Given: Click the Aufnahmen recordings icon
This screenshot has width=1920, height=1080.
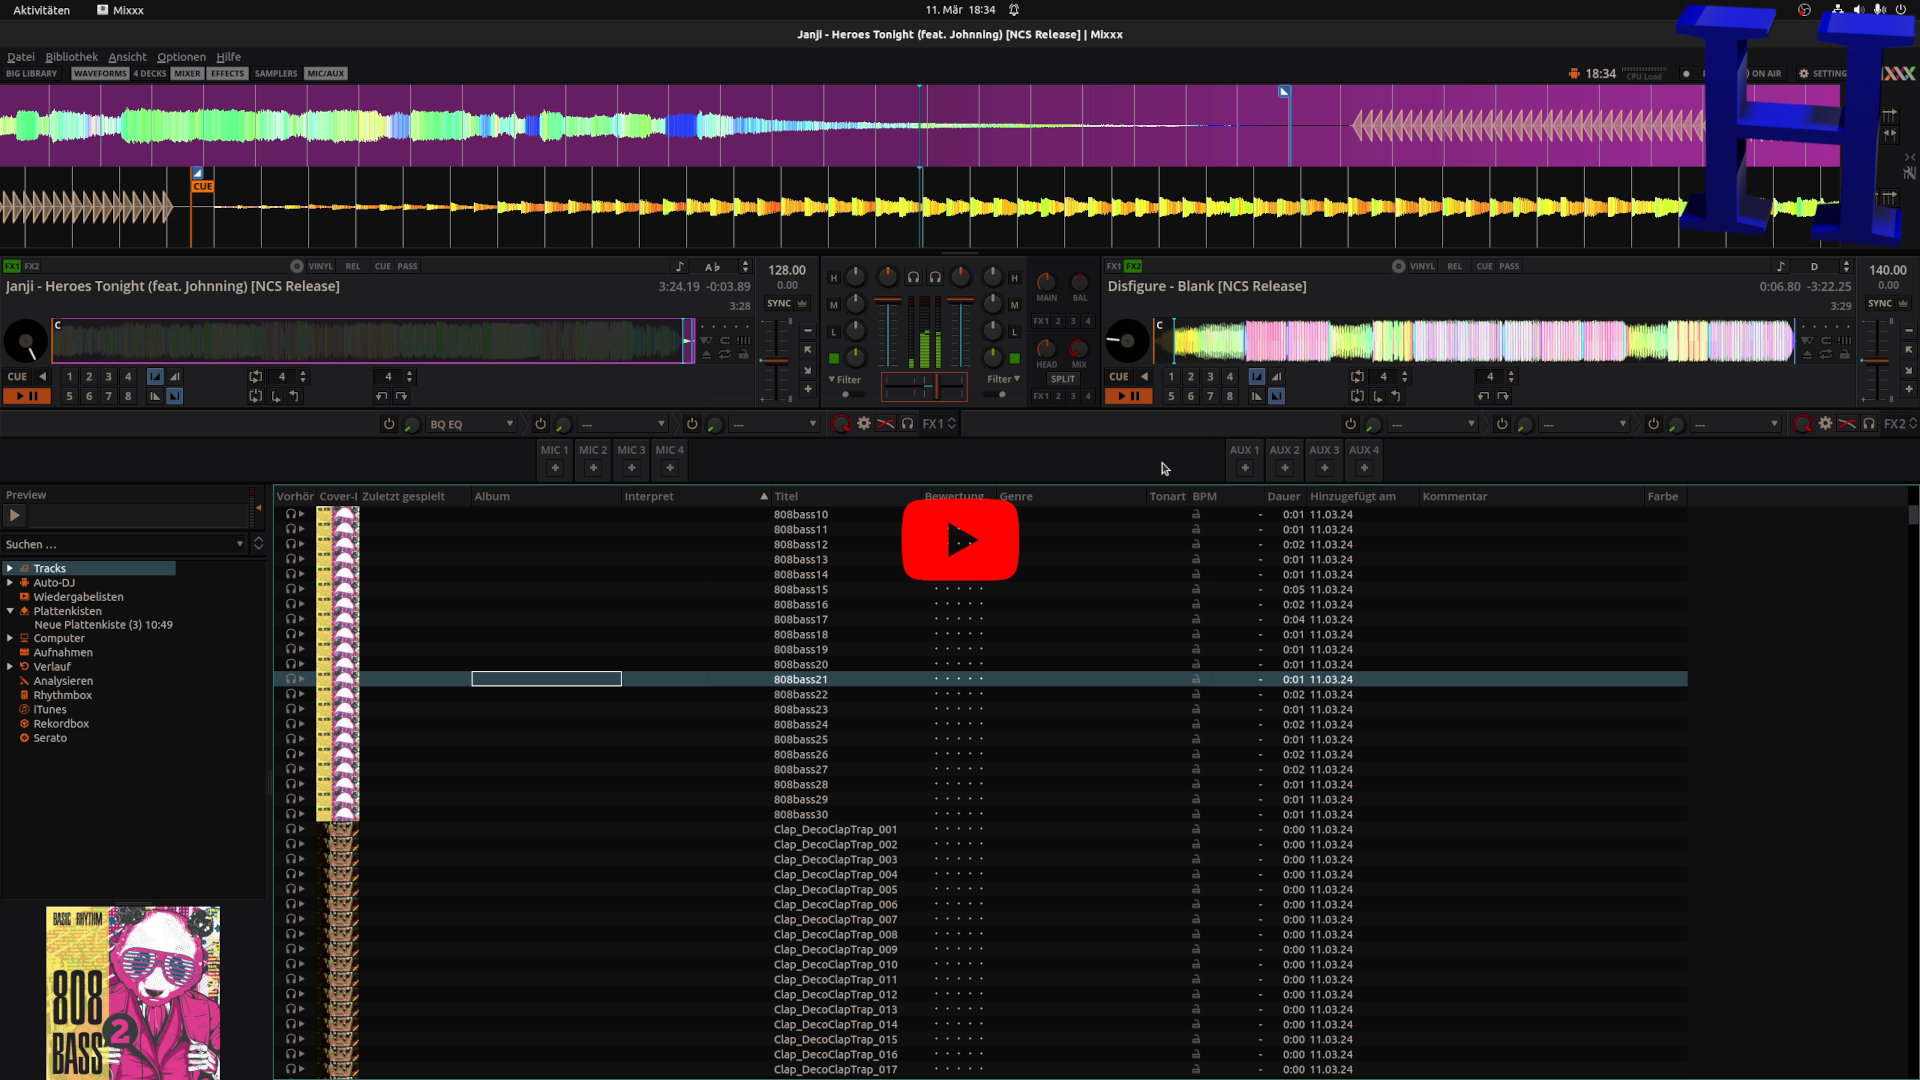Looking at the screenshot, I should 24,652.
